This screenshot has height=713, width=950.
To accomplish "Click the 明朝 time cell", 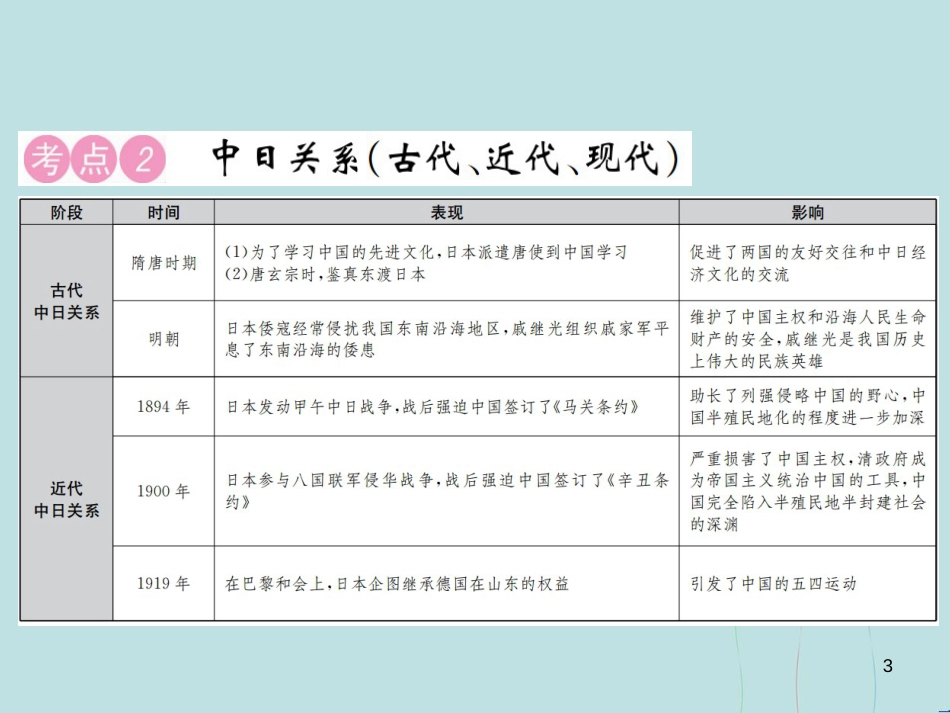I will [x=164, y=339].
